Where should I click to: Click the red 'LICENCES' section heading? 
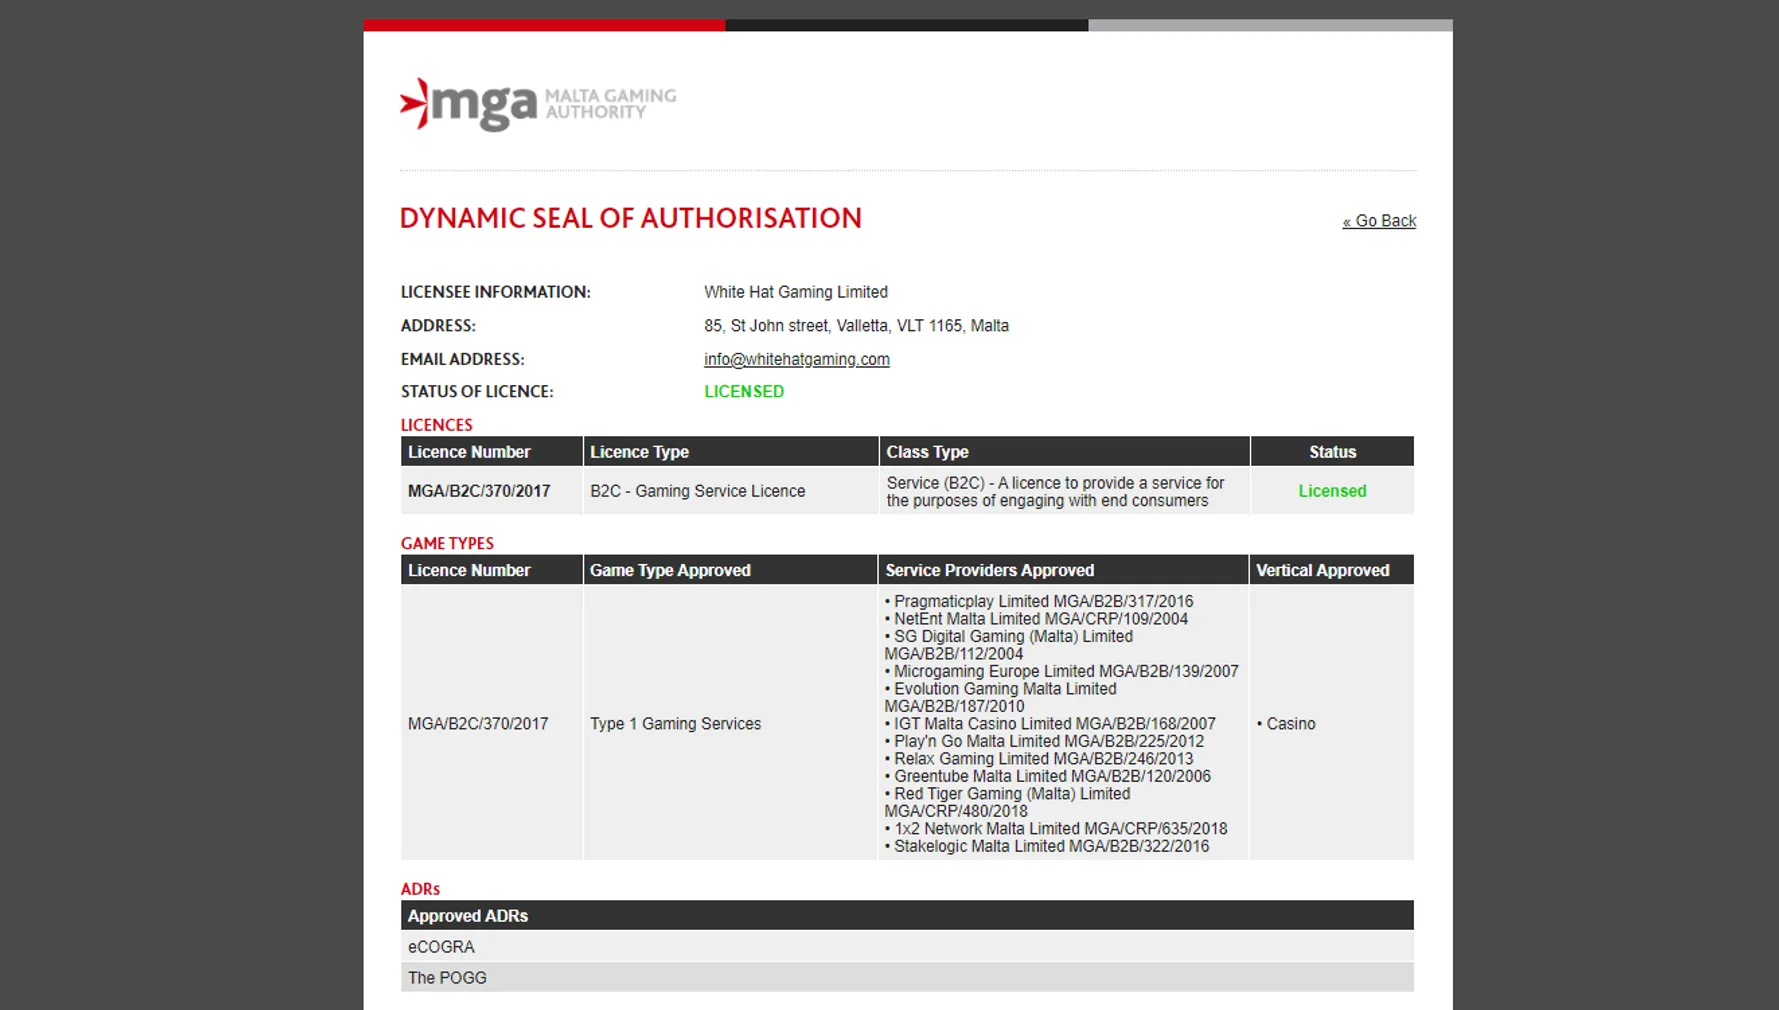point(436,425)
